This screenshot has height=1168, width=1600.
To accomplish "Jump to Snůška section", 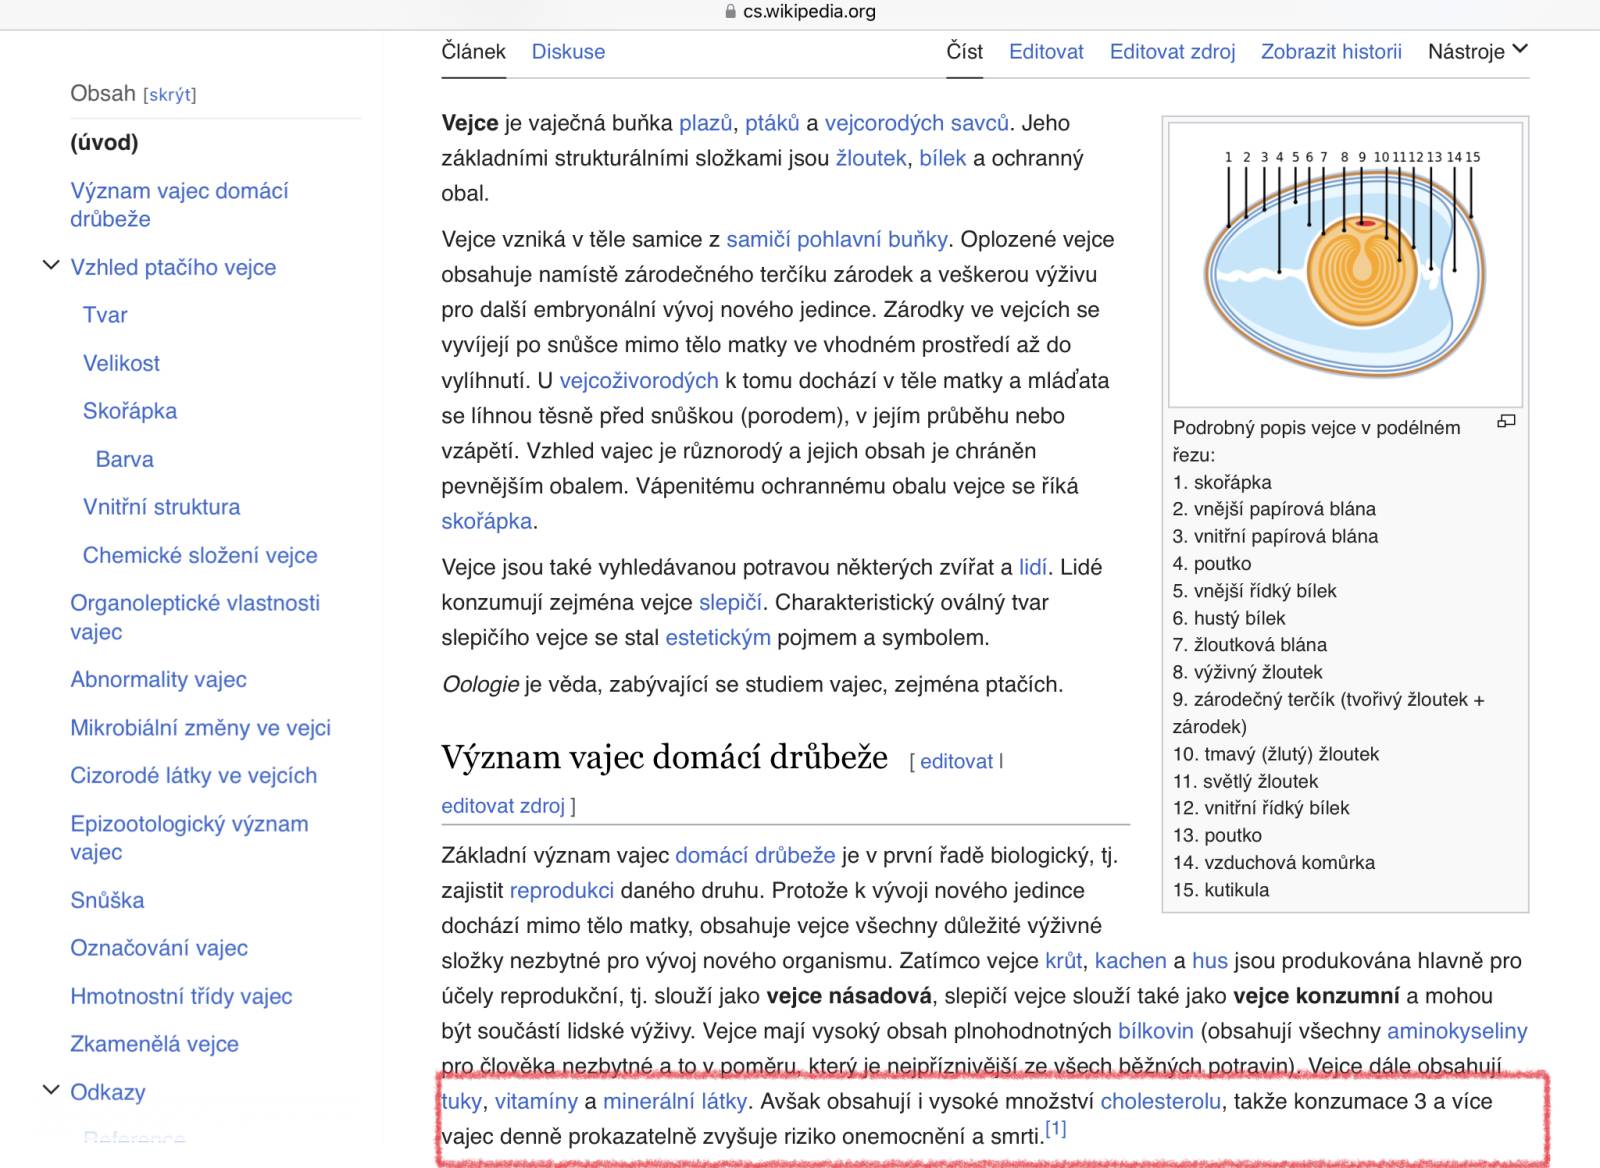I will point(107,900).
